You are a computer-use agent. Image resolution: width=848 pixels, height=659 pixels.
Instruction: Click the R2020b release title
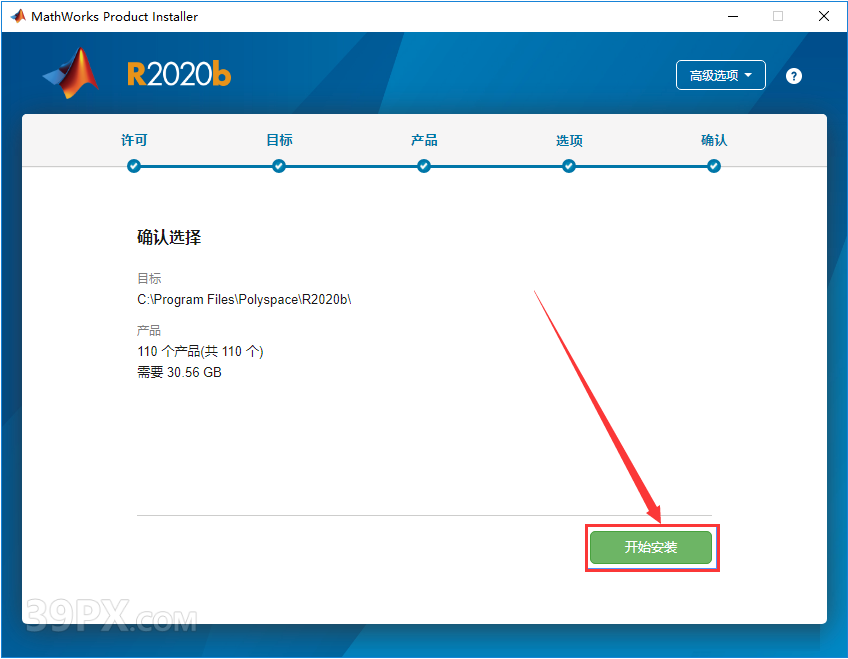tap(179, 74)
